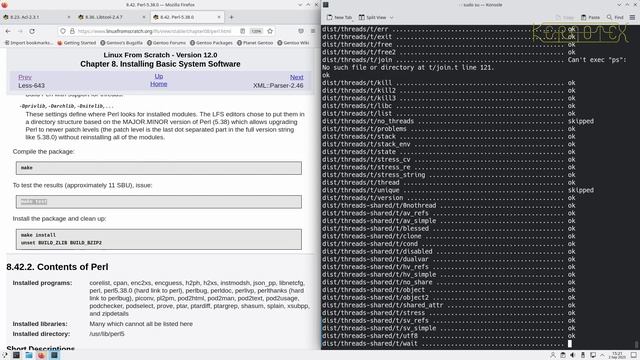Follow the Up navigation link
The width and height of the screenshot is (640, 360).
coord(158,76)
